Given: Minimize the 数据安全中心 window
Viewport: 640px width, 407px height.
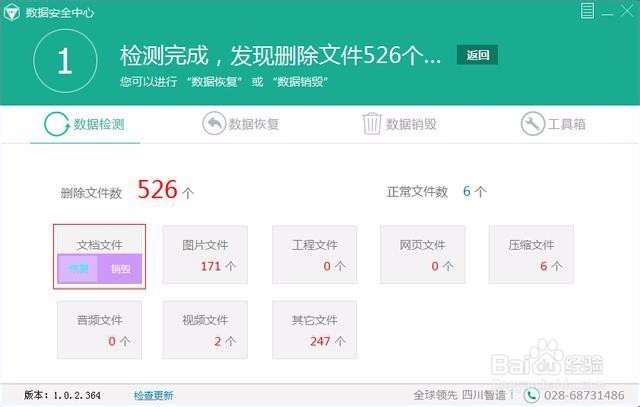Looking at the screenshot, I should (607, 14).
